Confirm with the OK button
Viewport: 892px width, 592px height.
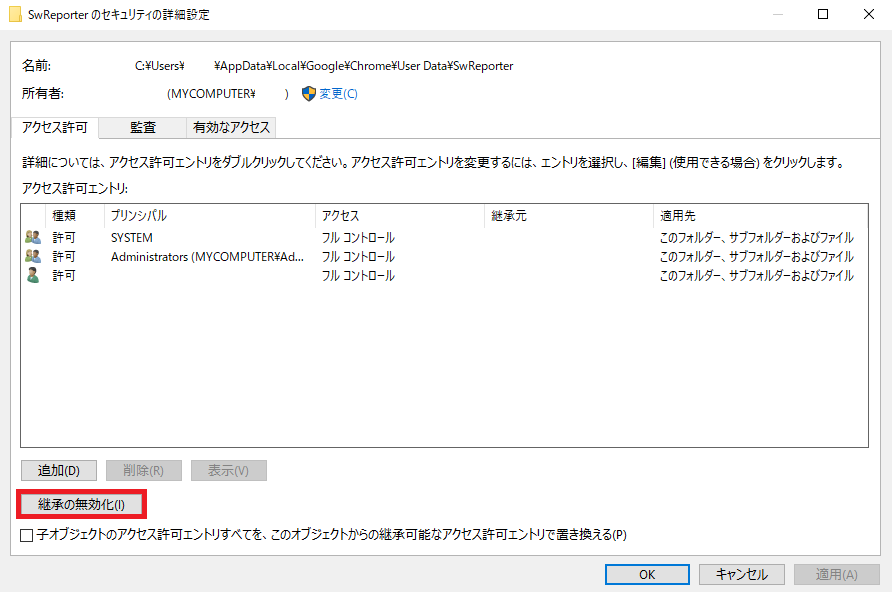(647, 574)
